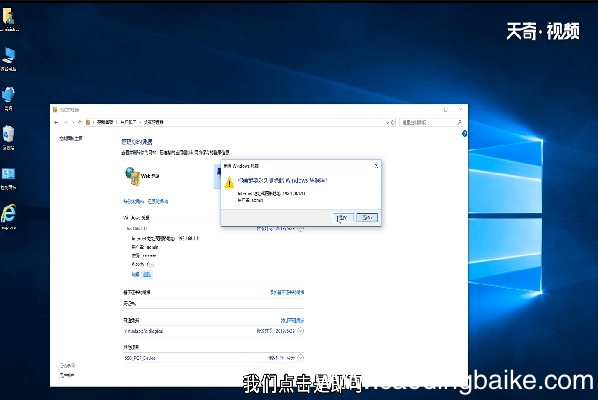
Task: Open User Accounts link at bottom left
Action: pos(67,375)
